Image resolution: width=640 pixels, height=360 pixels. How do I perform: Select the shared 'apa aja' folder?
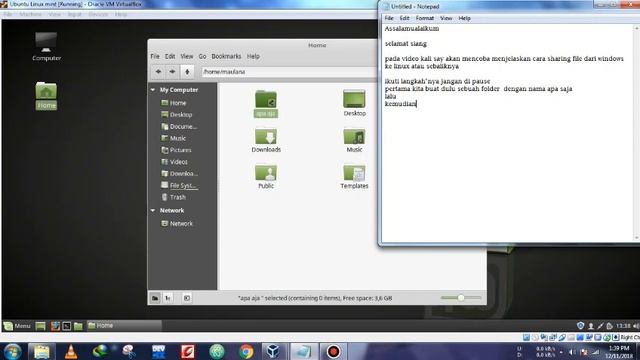click(x=266, y=104)
